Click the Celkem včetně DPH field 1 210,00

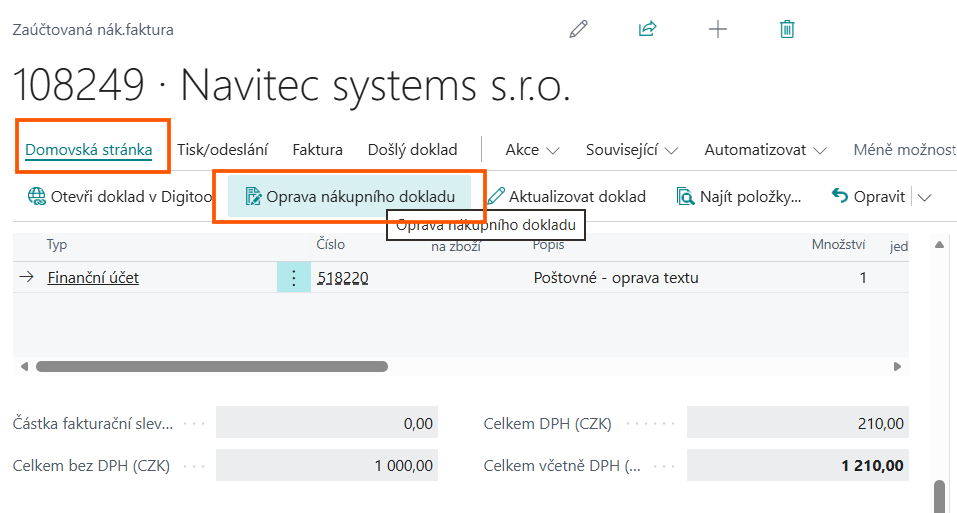(798, 465)
